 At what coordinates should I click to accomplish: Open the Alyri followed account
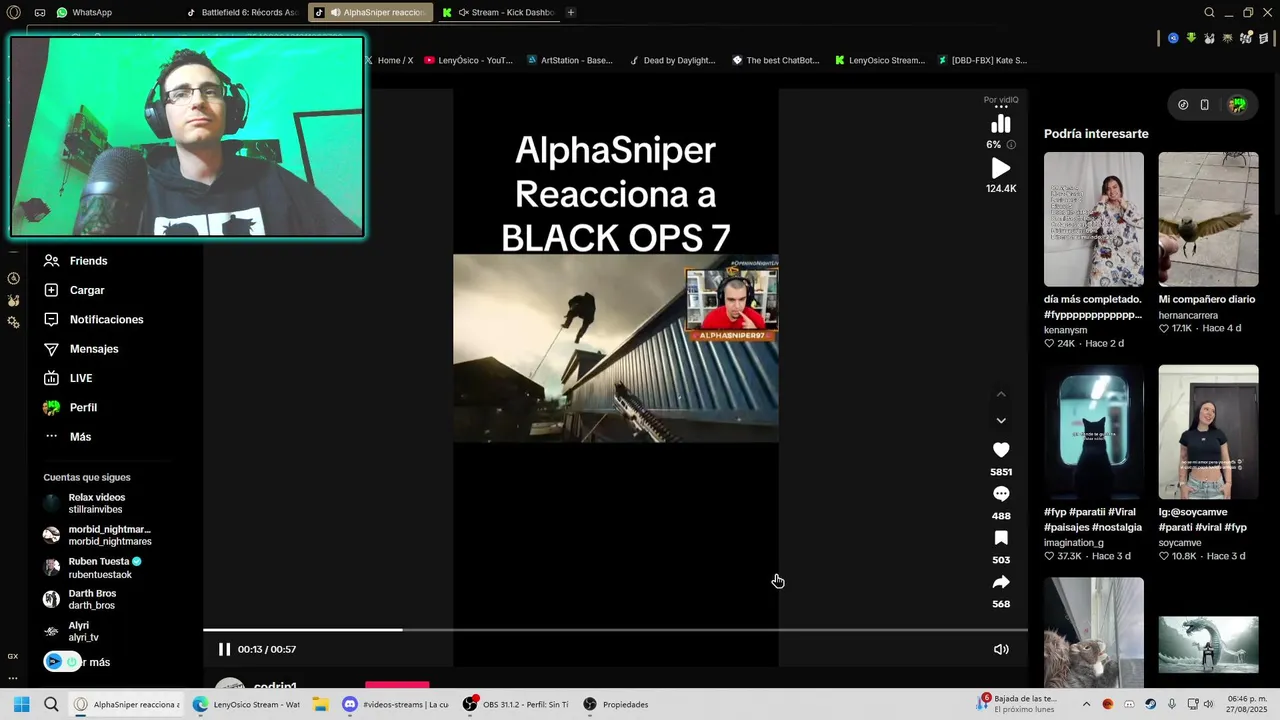tap(71, 631)
